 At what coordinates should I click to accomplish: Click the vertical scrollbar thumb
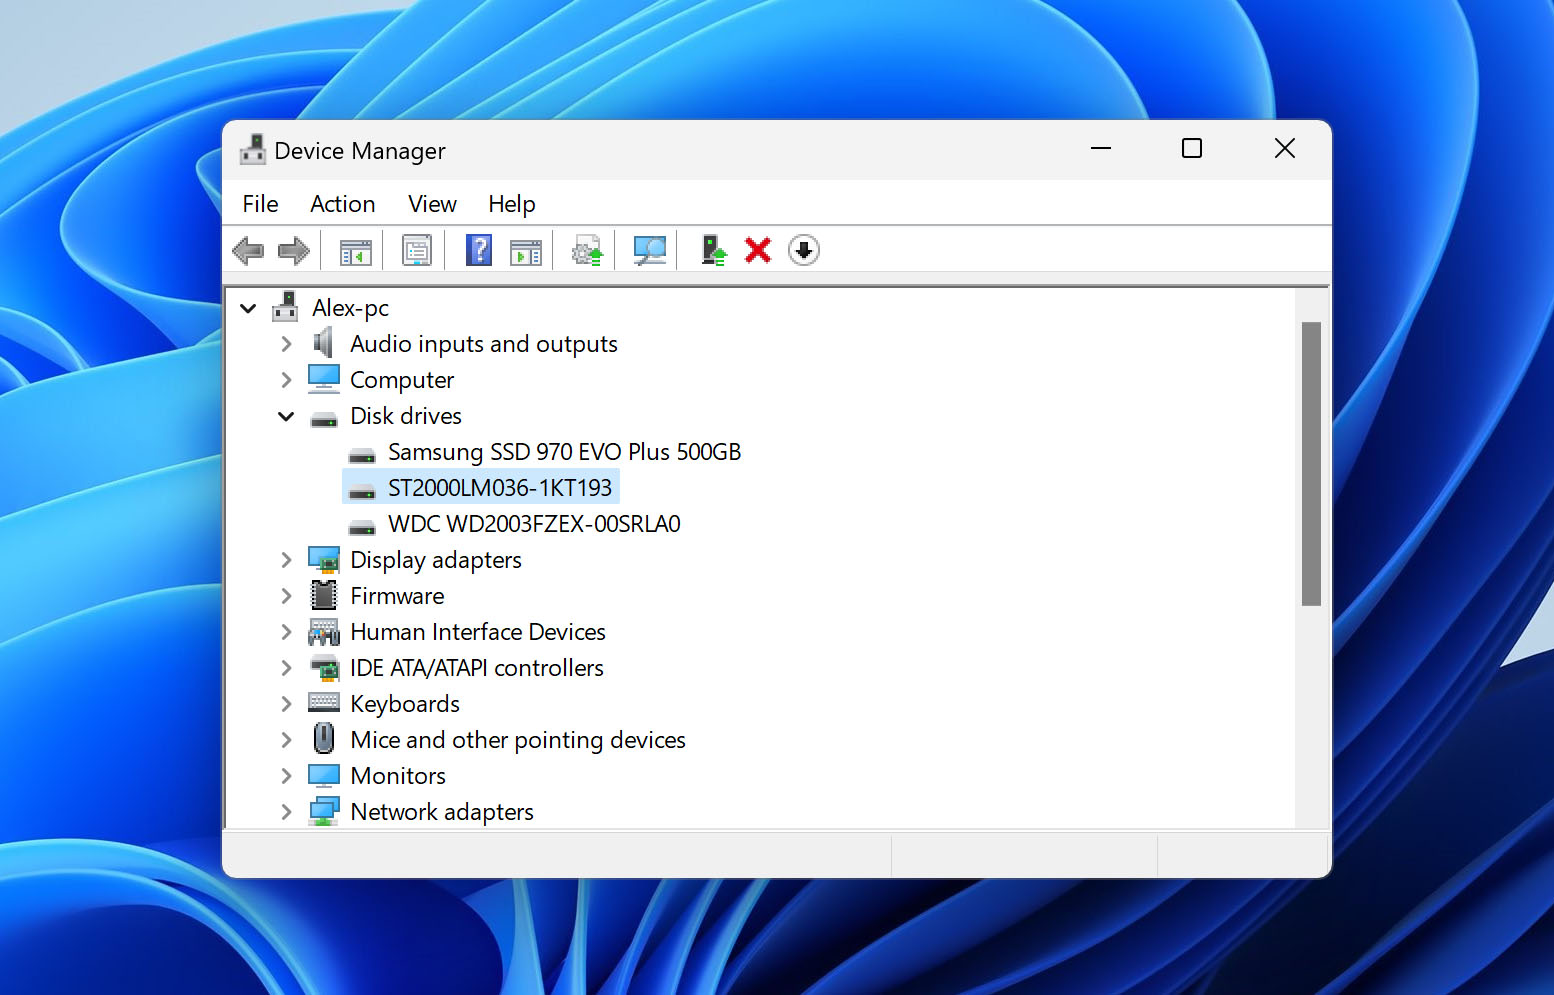[1311, 464]
